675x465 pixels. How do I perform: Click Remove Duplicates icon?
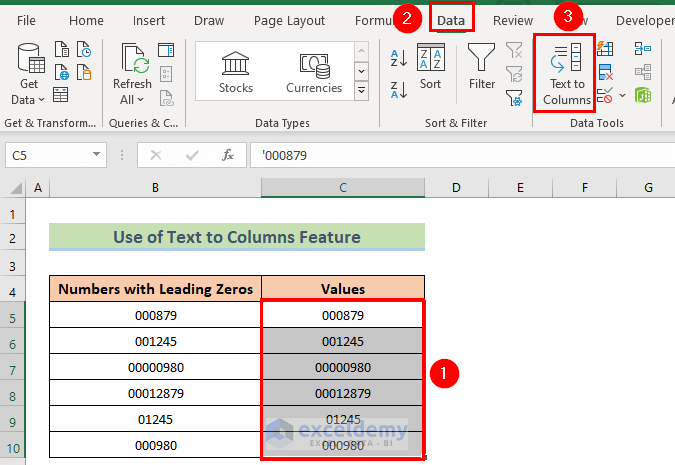[605, 72]
